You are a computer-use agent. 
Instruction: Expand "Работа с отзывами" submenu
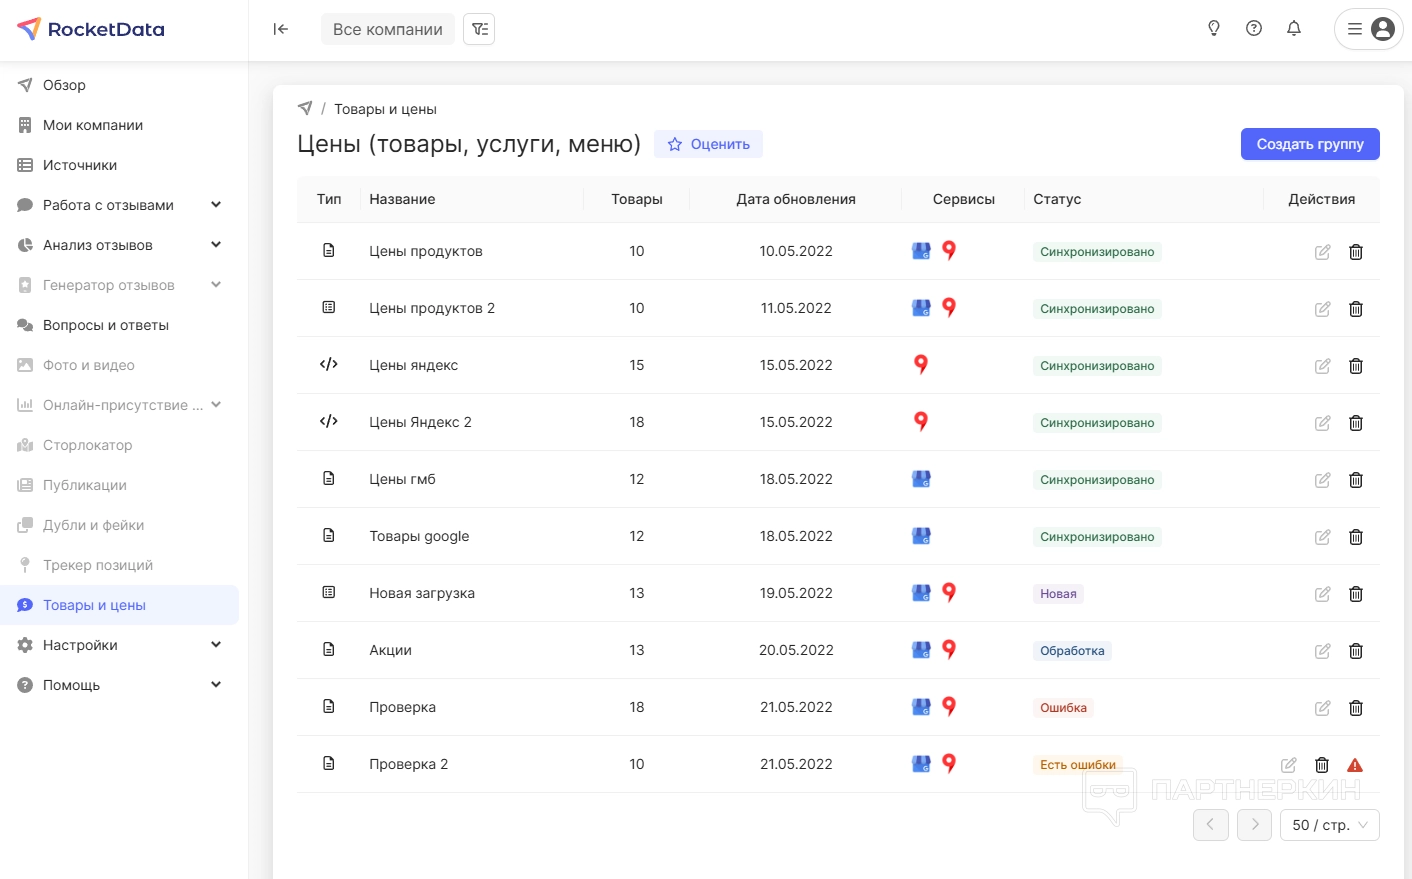pos(215,205)
